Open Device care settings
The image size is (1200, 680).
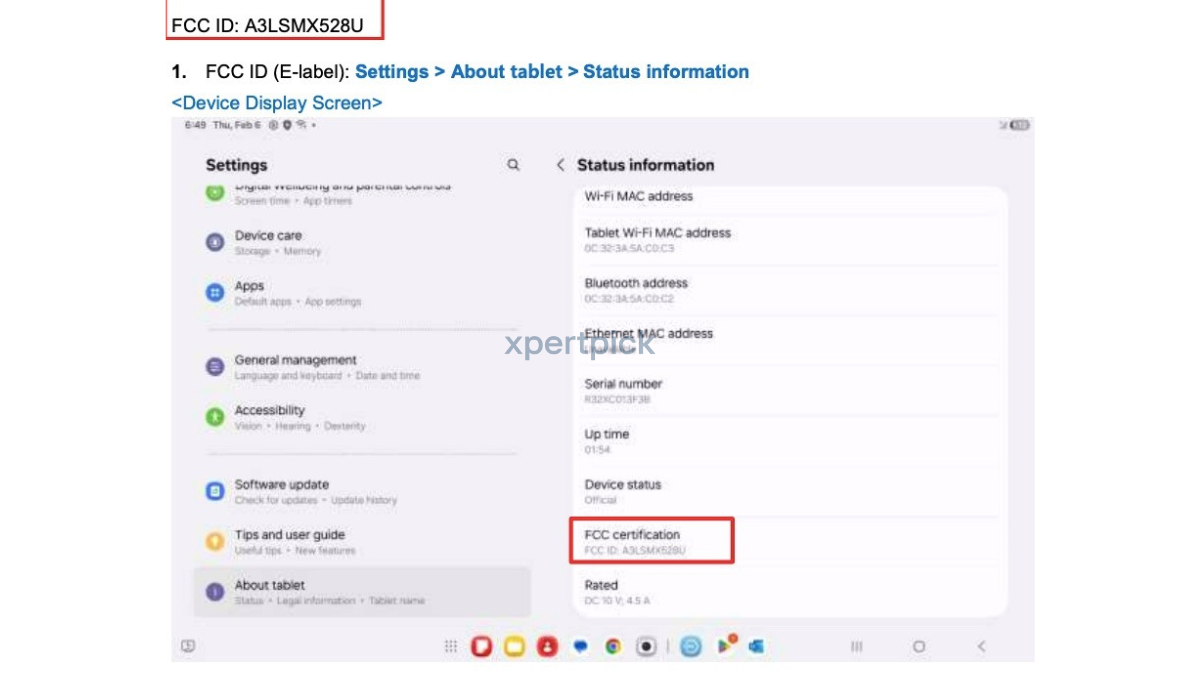(x=268, y=242)
